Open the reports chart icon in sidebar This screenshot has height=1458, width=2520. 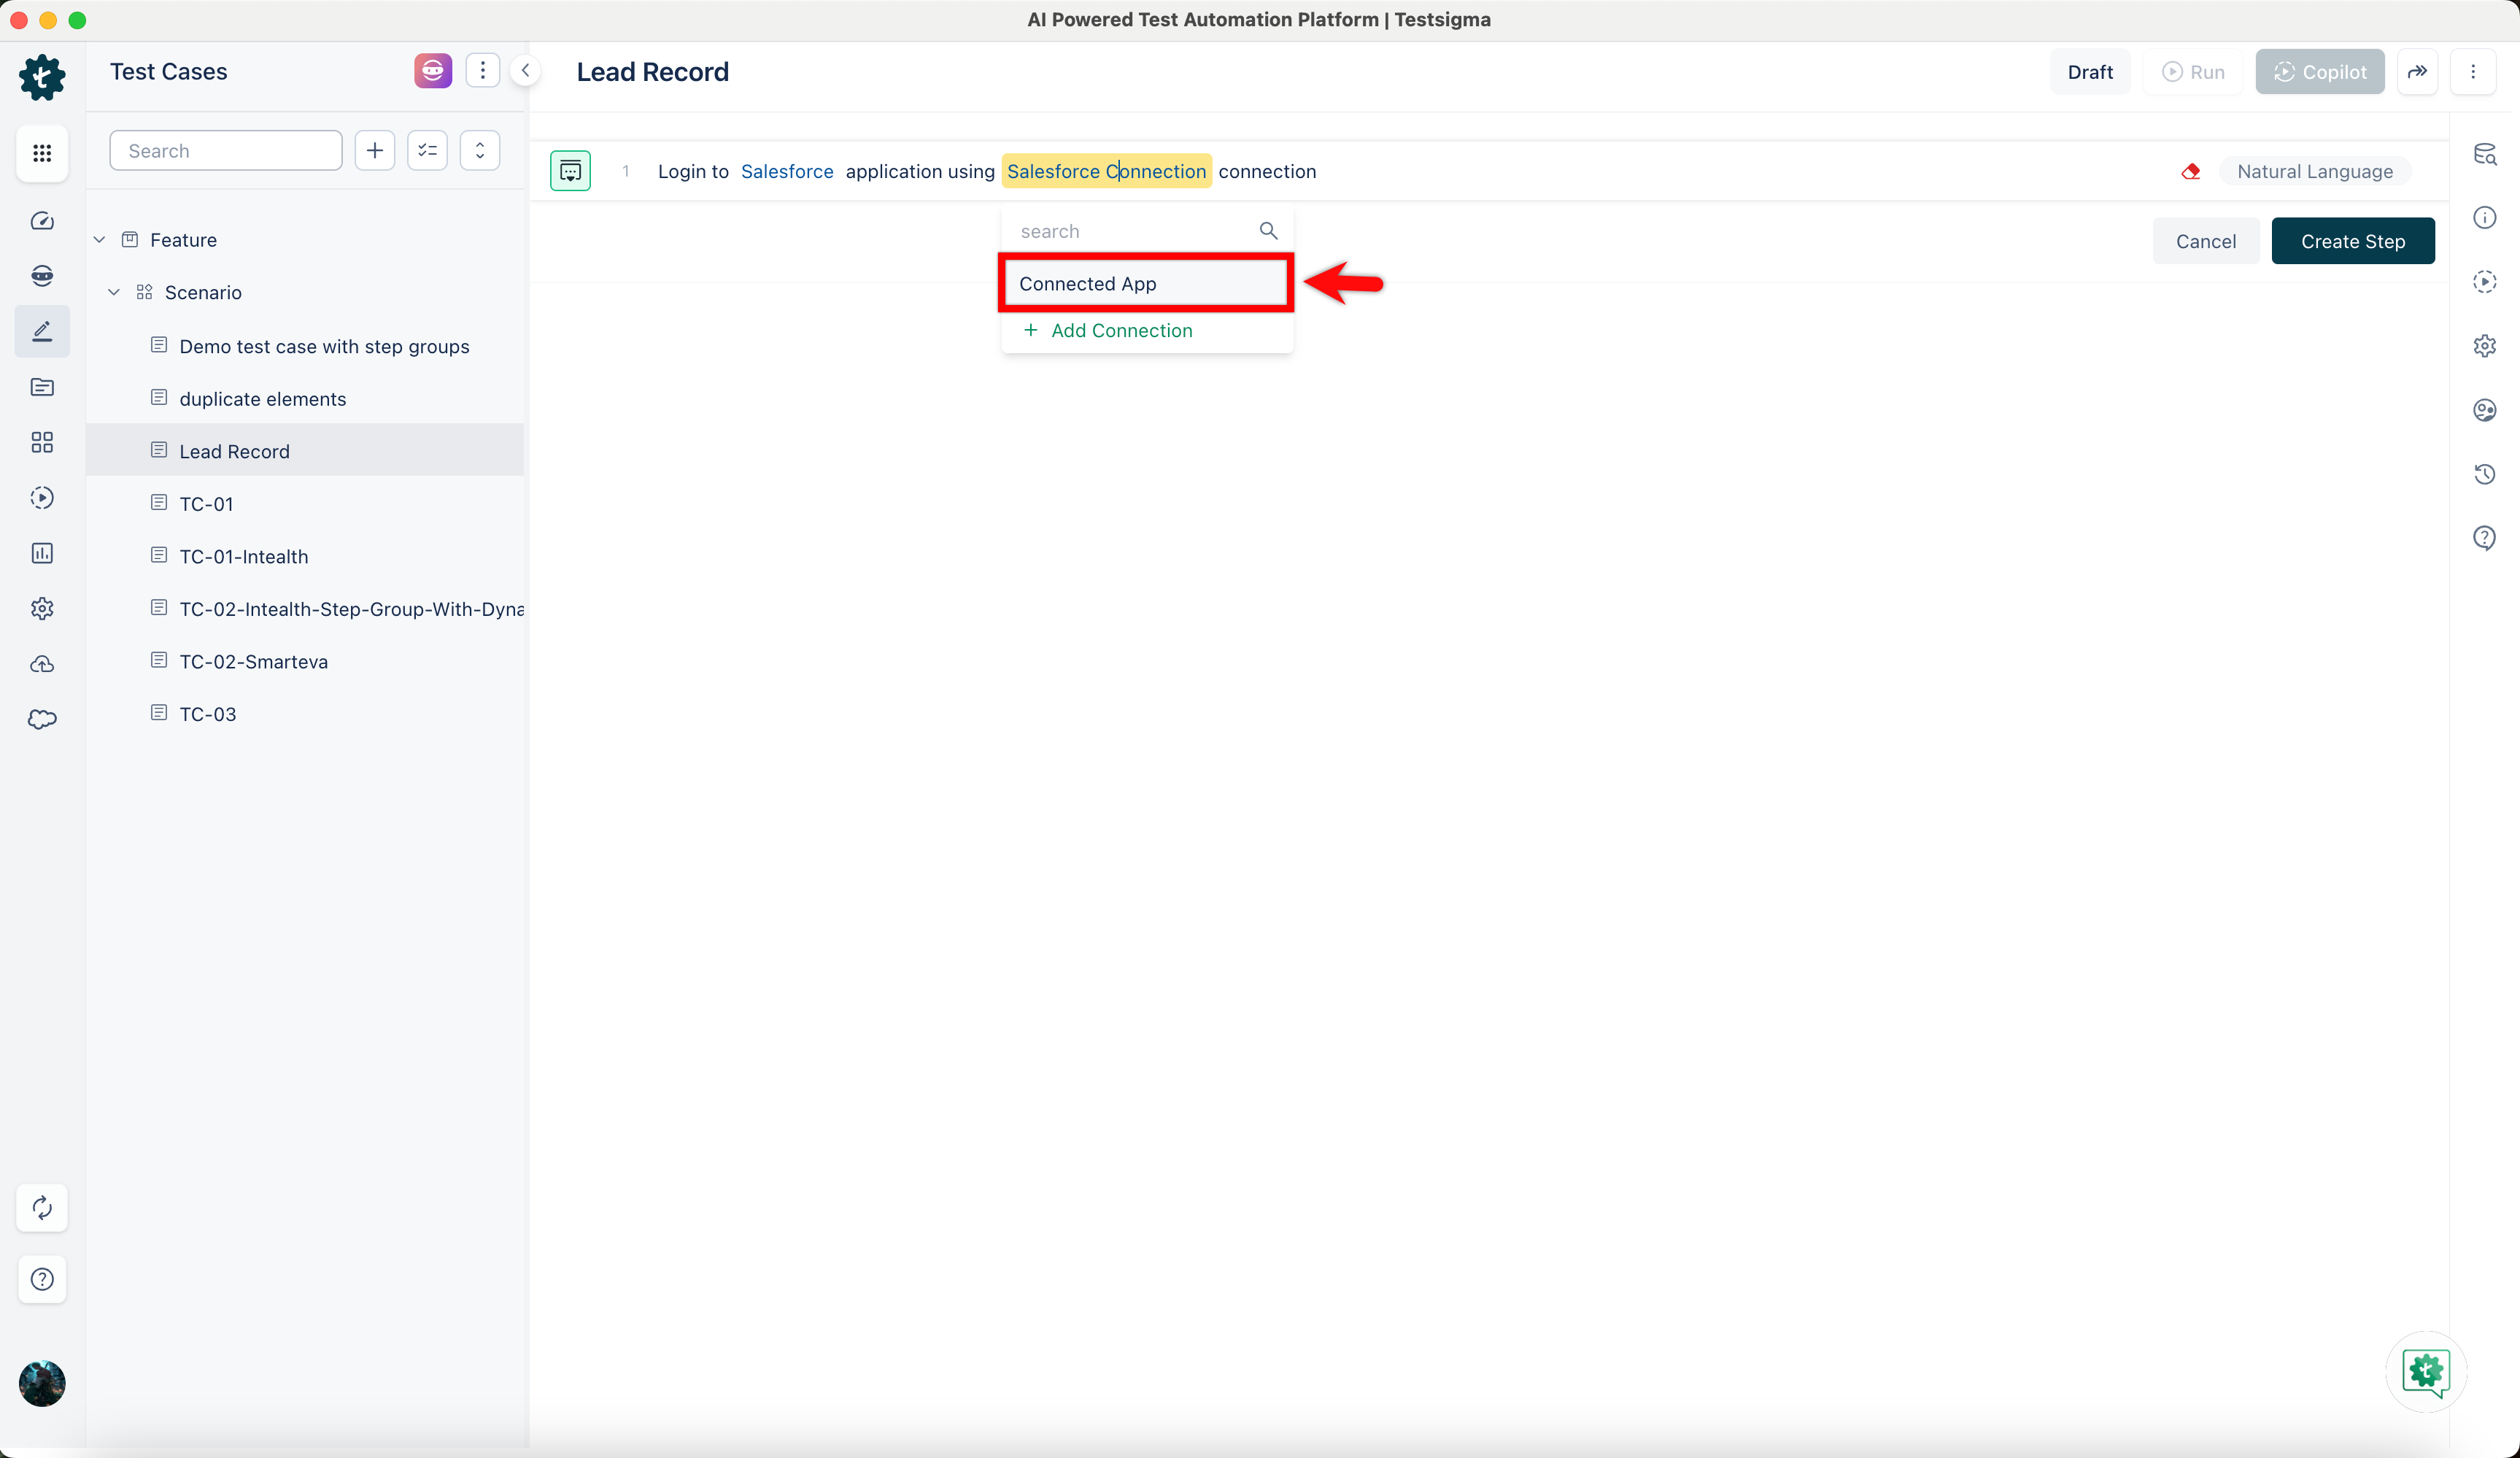(x=42, y=553)
